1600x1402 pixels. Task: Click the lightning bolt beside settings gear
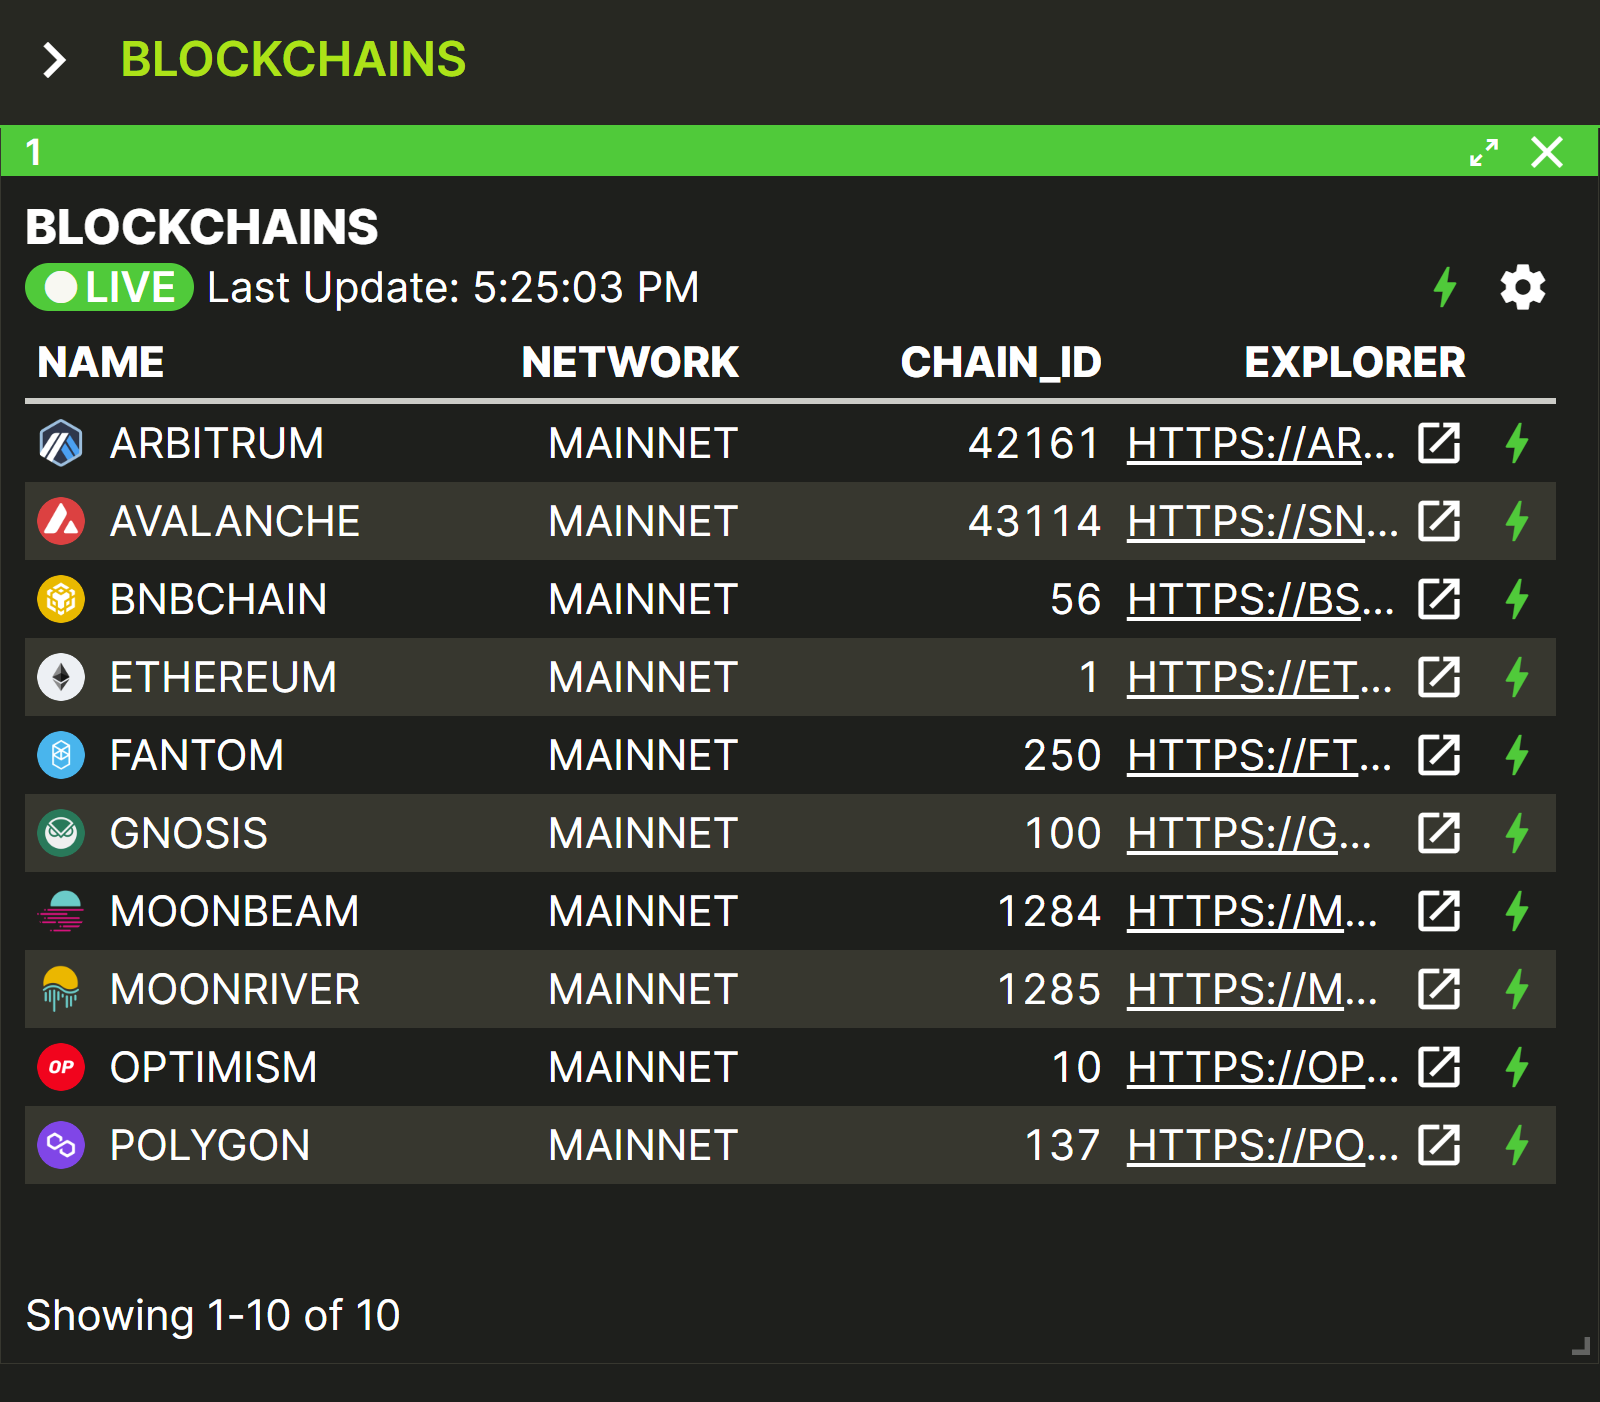pyautogui.click(x=1445, y=287)
